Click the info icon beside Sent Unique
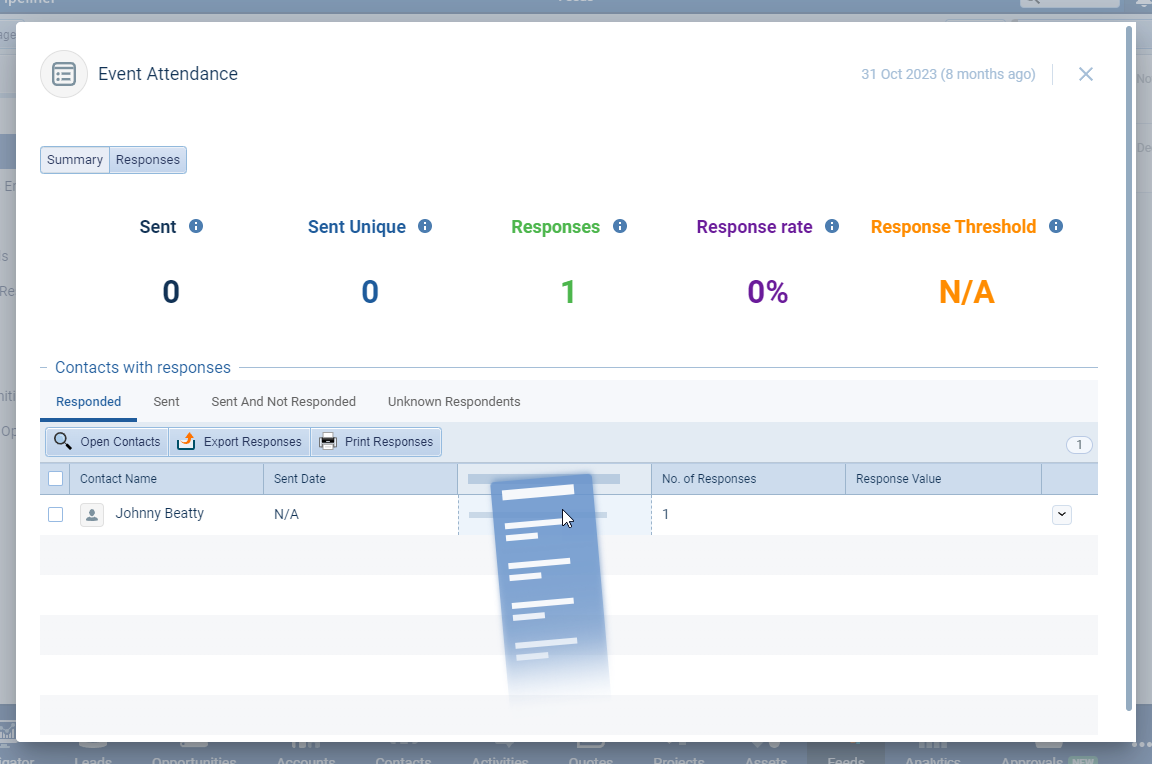This screenshot has width=1152, height=764. pos(425,226)
